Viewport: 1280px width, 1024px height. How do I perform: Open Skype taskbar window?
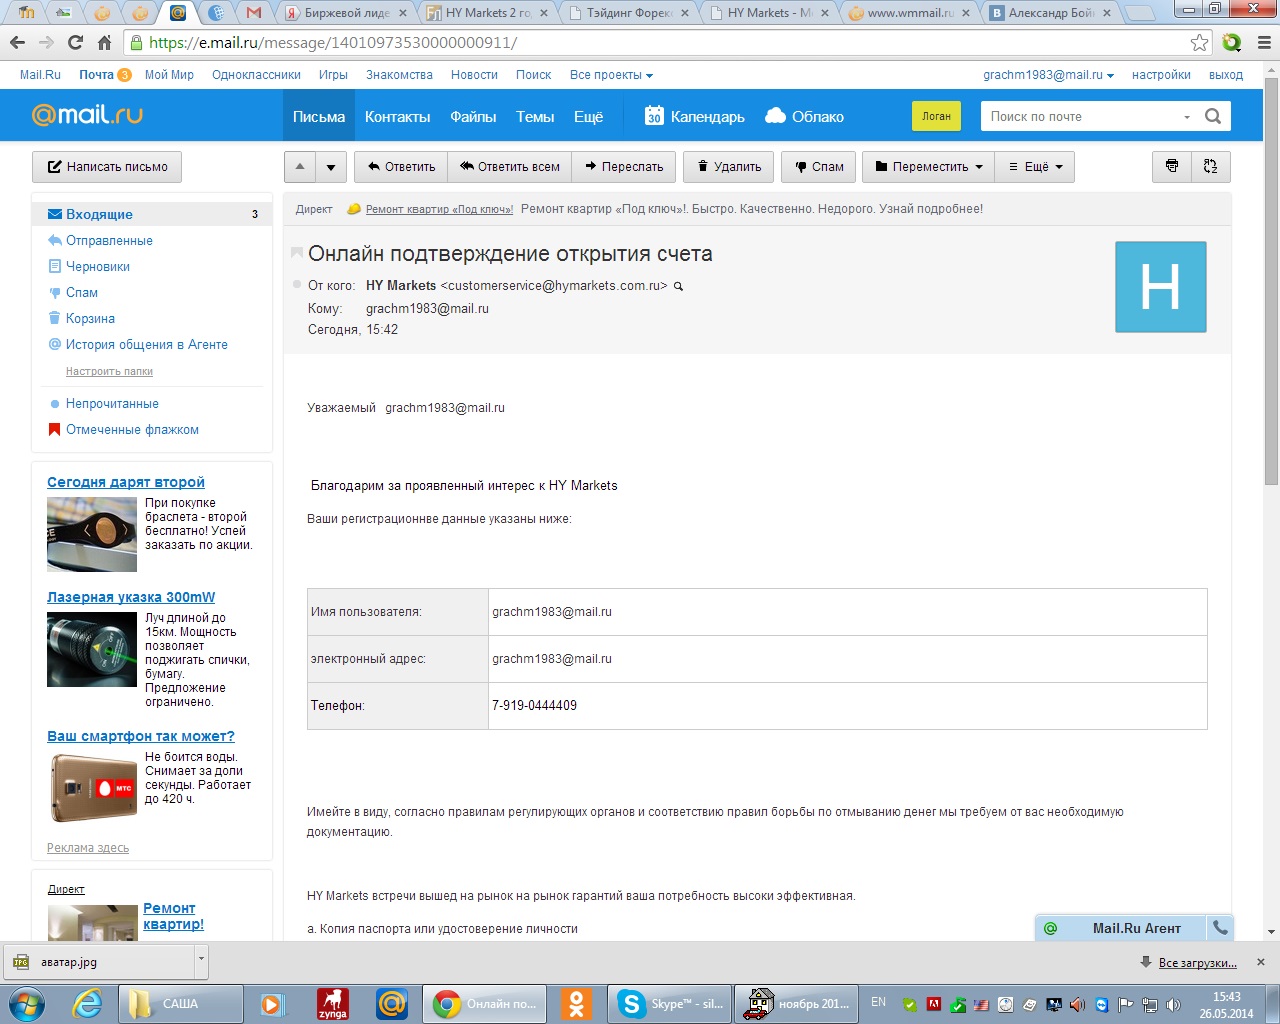(670, 1004)
